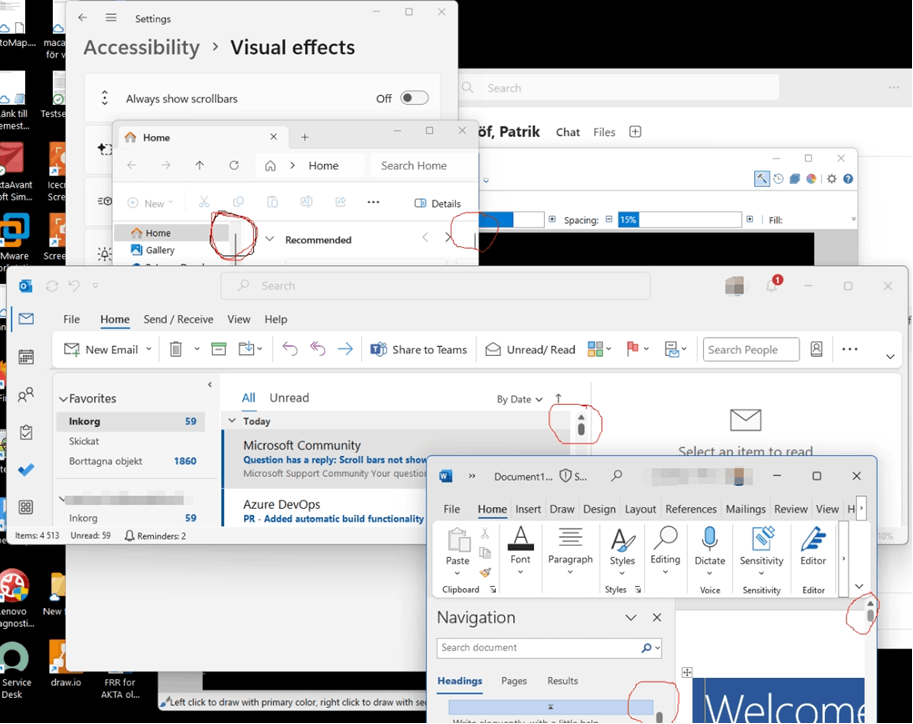The height and width of the screenshot is (724, 913).
Task: Switch to Outlook's Send / Receive tab
Action: [x=178, y=319]
